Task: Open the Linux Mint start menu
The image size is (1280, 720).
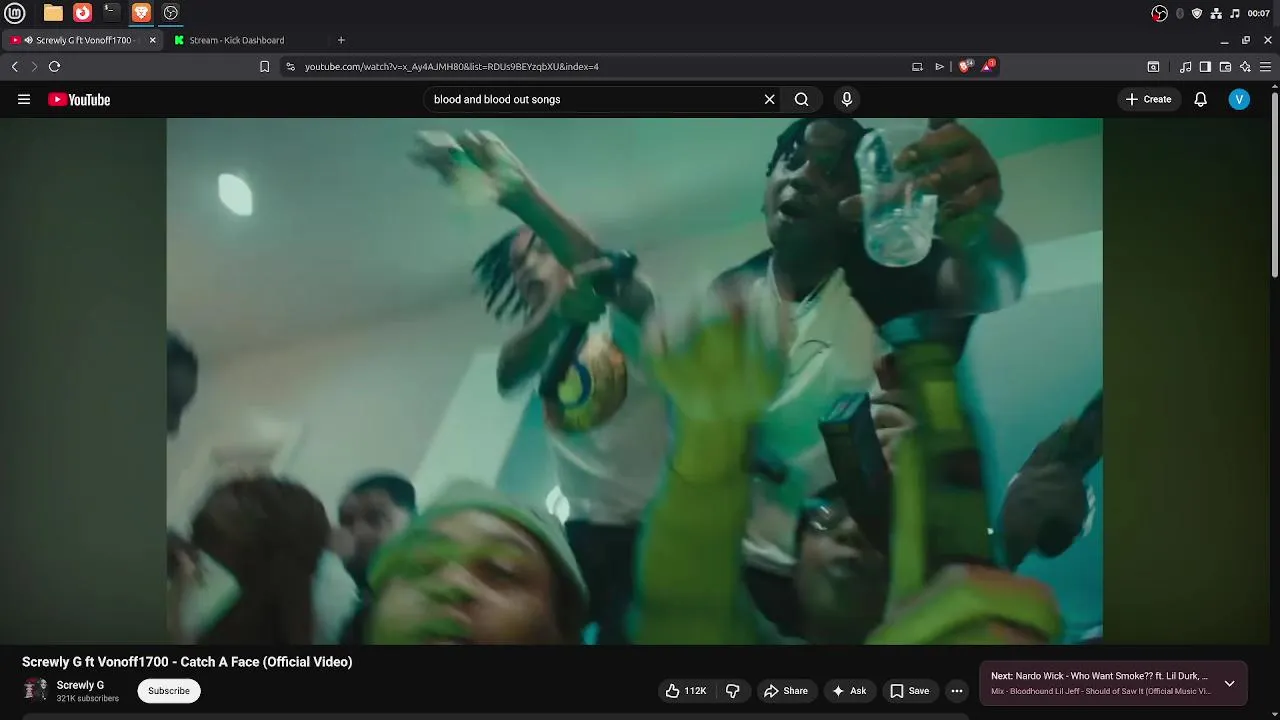Action: tap(15, 13)
